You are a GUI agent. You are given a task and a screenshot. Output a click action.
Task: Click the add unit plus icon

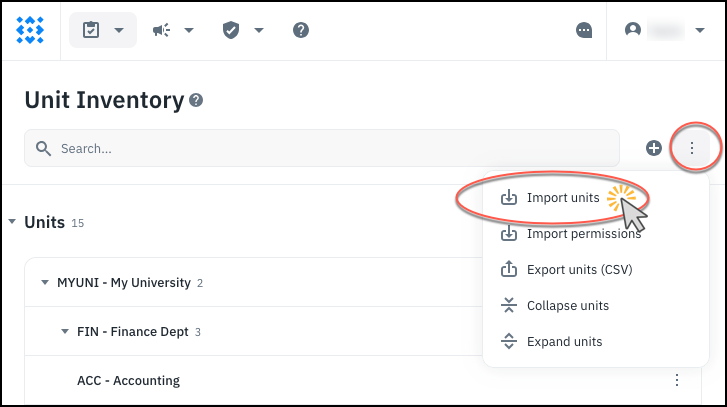pos(654,148)
